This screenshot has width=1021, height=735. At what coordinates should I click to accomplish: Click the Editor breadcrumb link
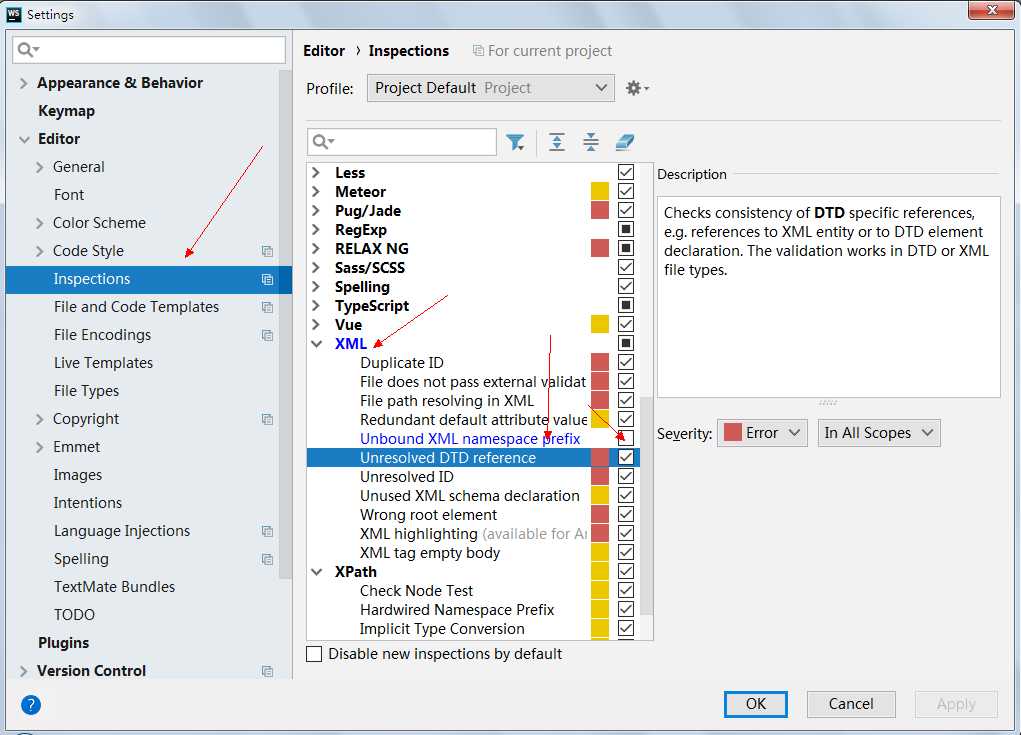point(324,51)
